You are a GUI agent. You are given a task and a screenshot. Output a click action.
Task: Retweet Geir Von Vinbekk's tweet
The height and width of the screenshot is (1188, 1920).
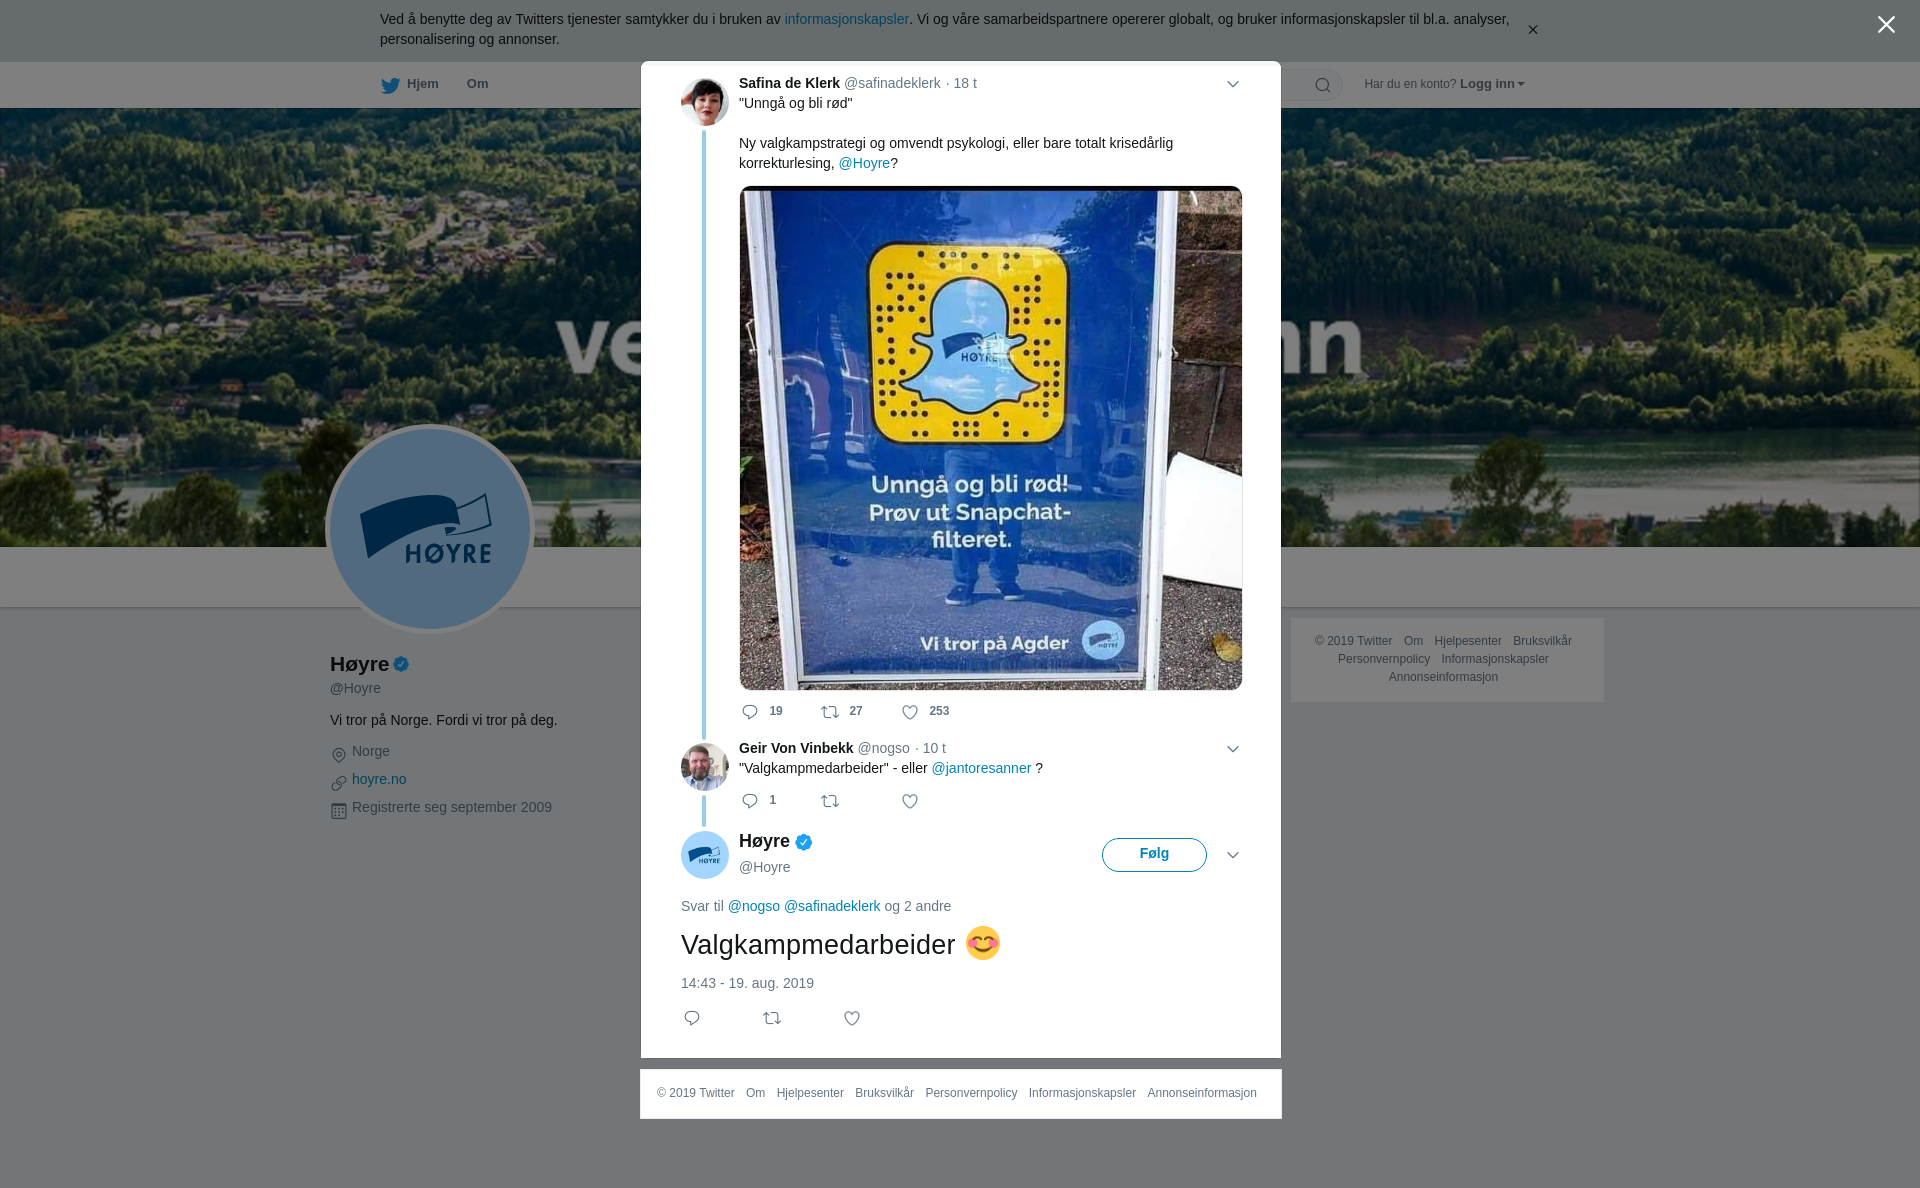pyautogui.click(x=830, y=801)
